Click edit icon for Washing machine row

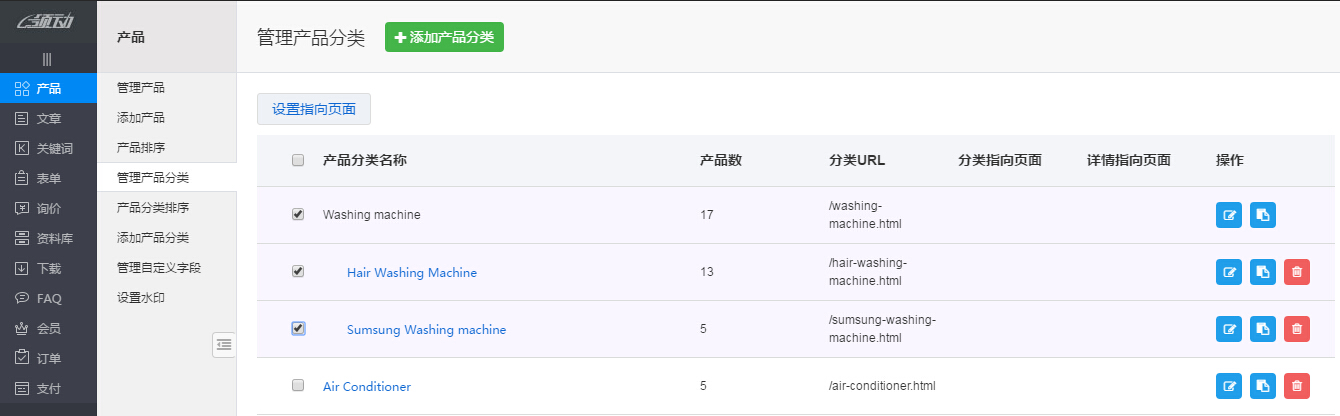(1229, 215)
